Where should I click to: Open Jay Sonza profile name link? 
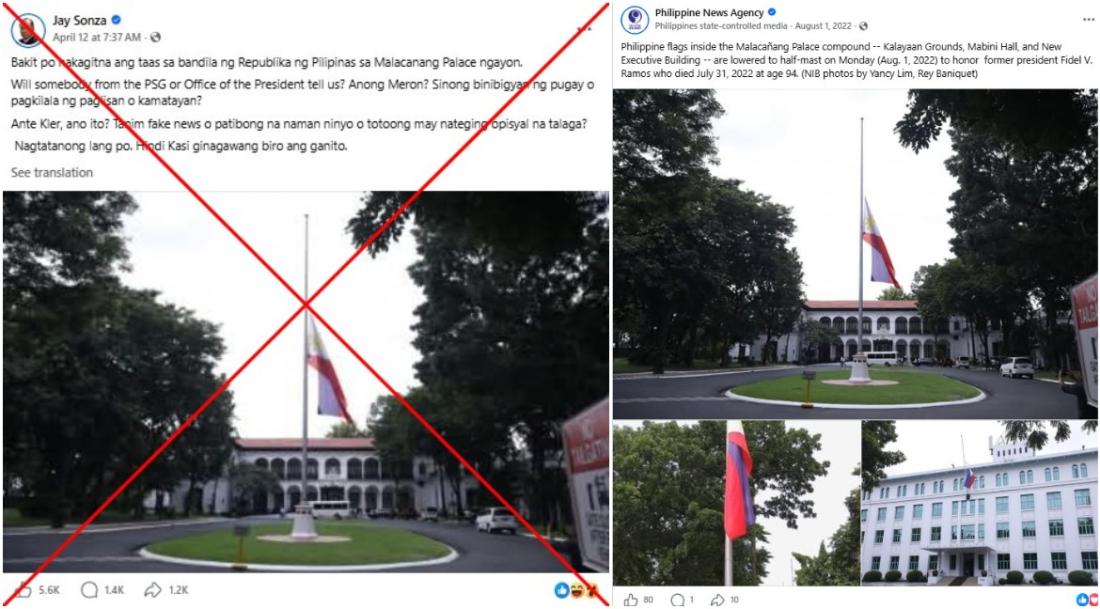click(x=79, y=20)
